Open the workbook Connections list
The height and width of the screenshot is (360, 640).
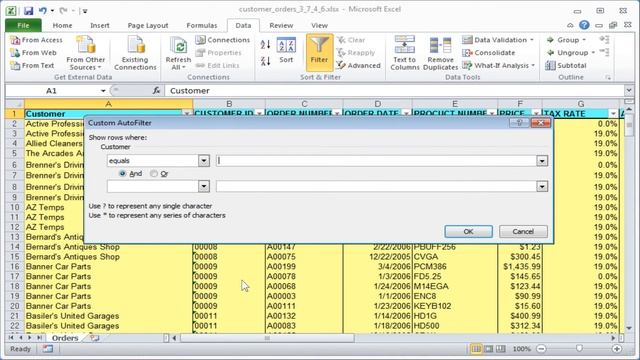[222, 40]
